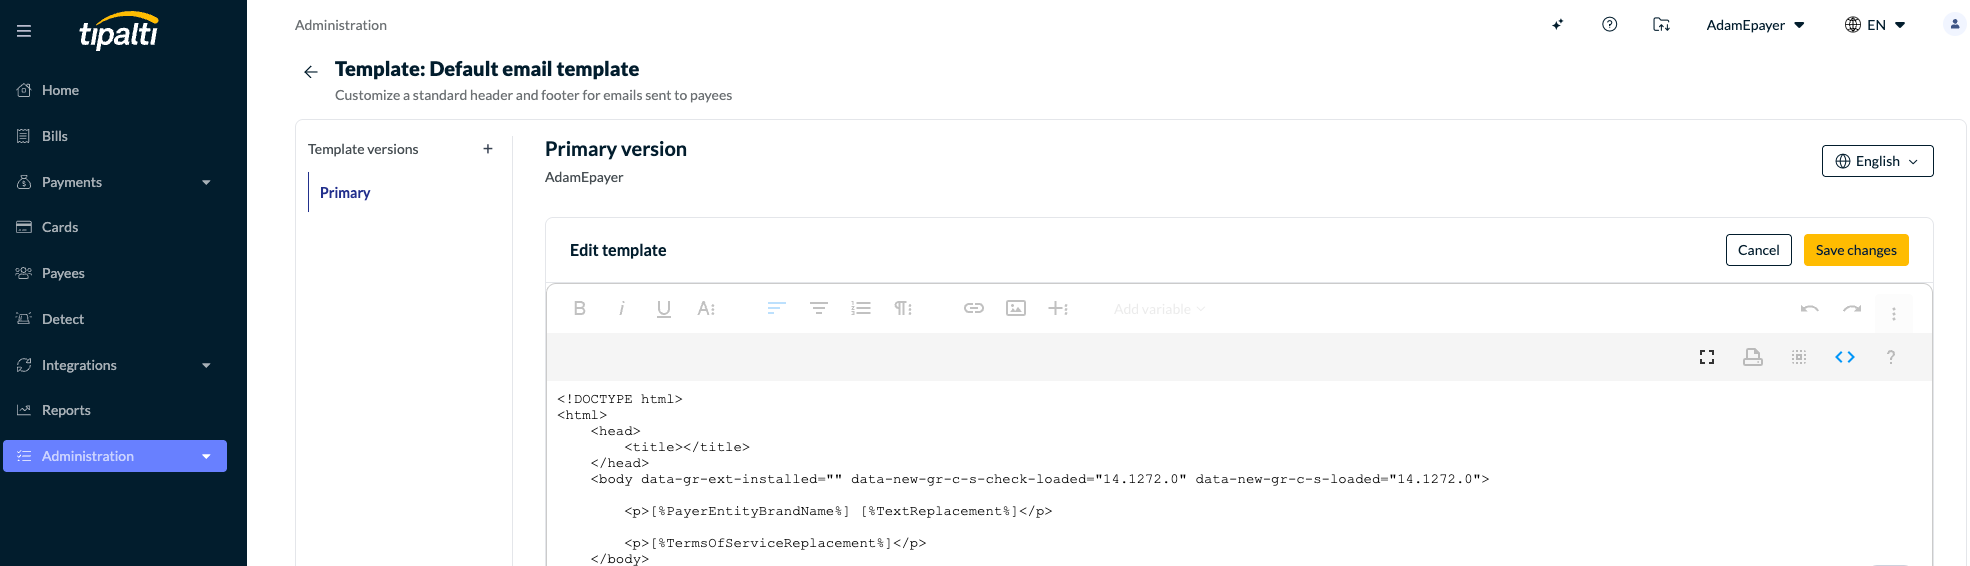The width and height of the screenshot is (1970, 566).
Task: Go back using the arrow icon
Action: (311, 72)
